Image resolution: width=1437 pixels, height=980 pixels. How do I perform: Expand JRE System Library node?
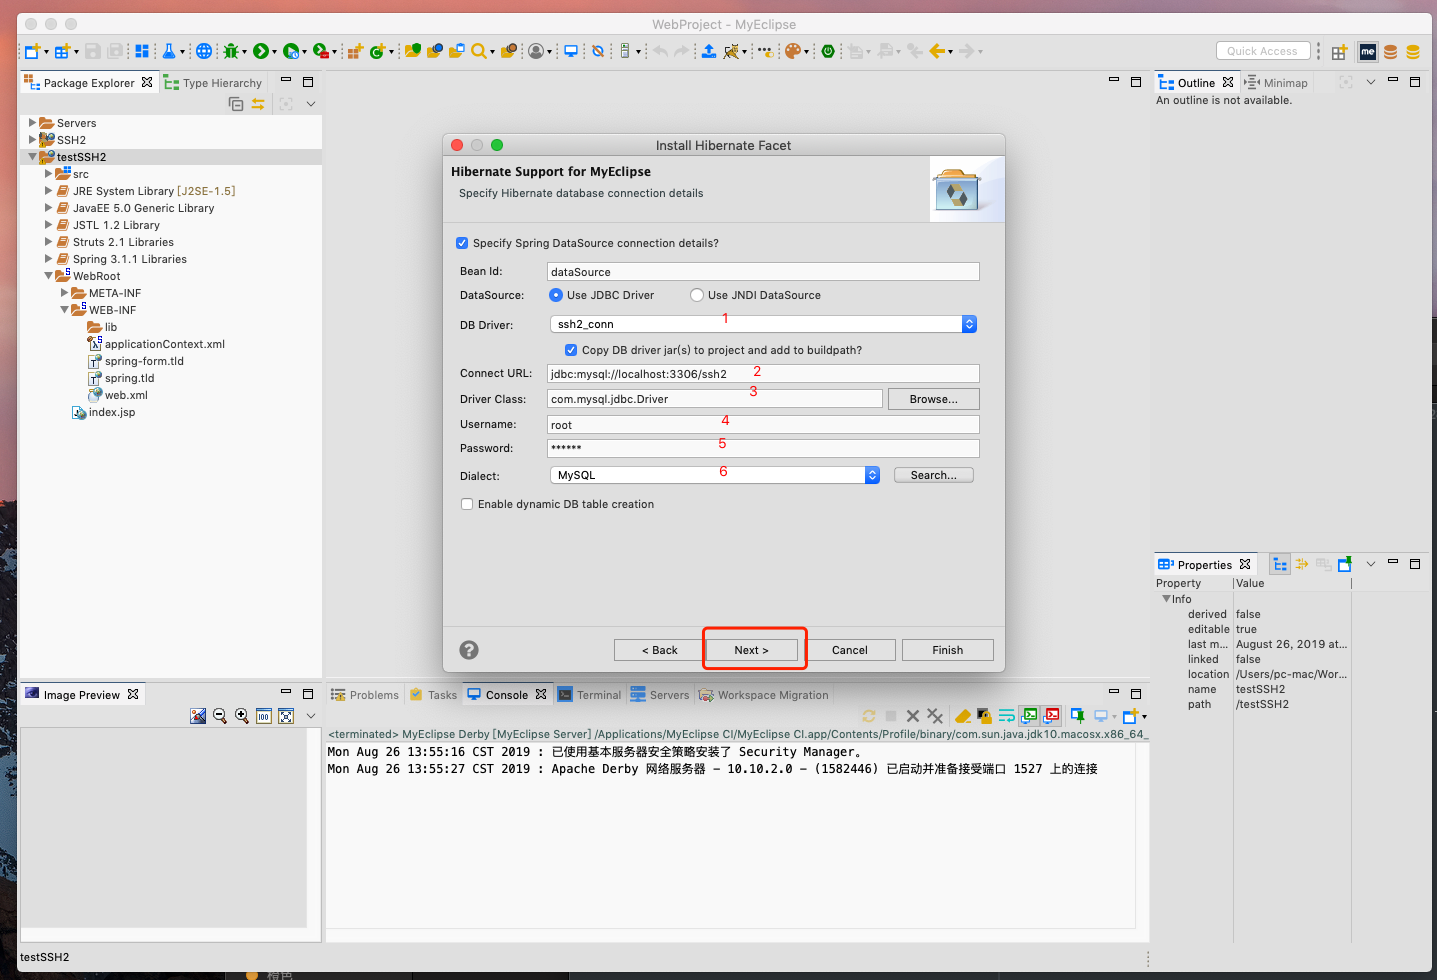48,191
